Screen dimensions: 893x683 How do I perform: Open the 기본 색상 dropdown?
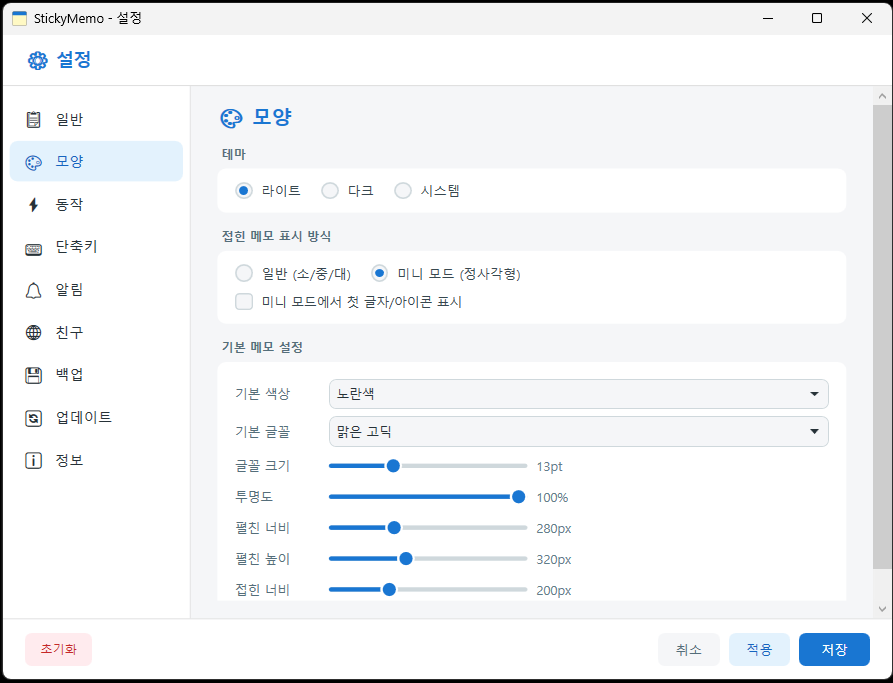coord(578,394)
